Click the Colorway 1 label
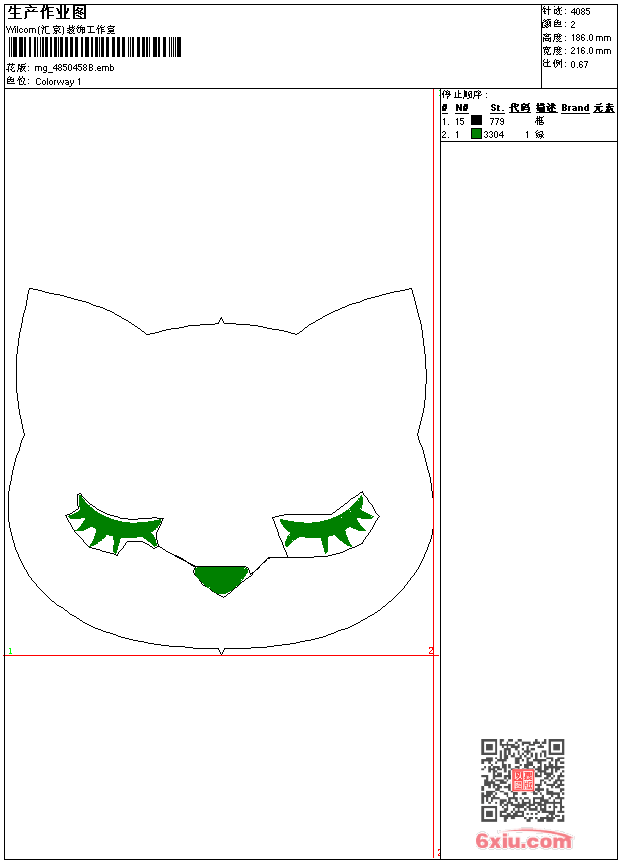 pyautogui.click(x=58, y=82)
